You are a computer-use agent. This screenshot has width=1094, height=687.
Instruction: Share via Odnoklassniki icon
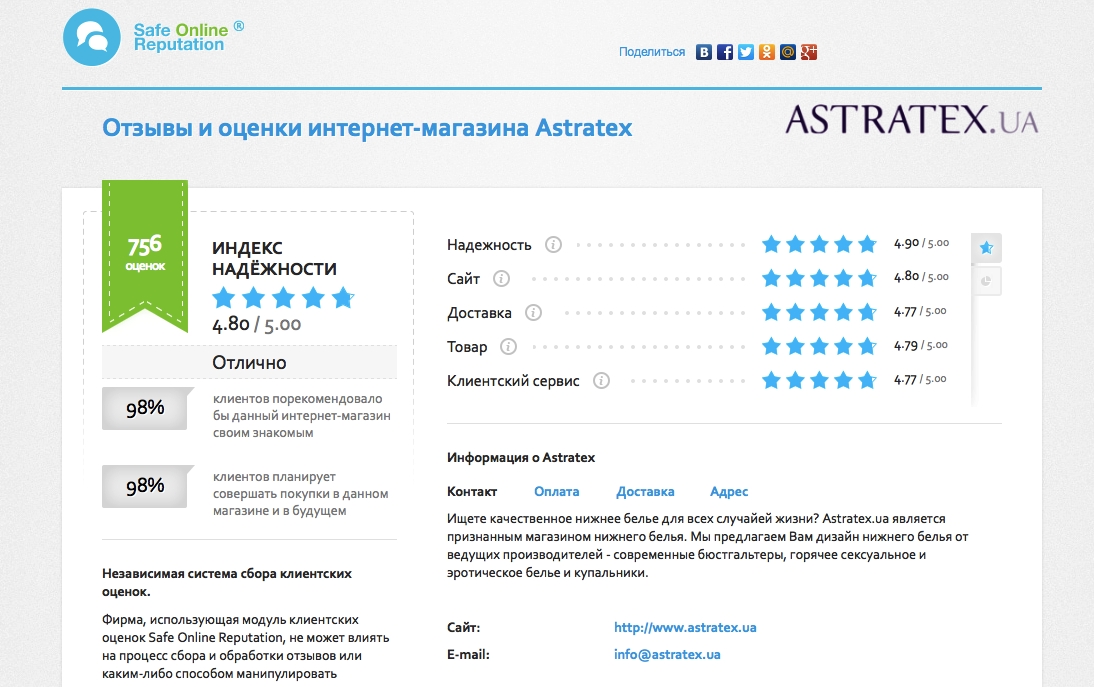click(767, 52)
